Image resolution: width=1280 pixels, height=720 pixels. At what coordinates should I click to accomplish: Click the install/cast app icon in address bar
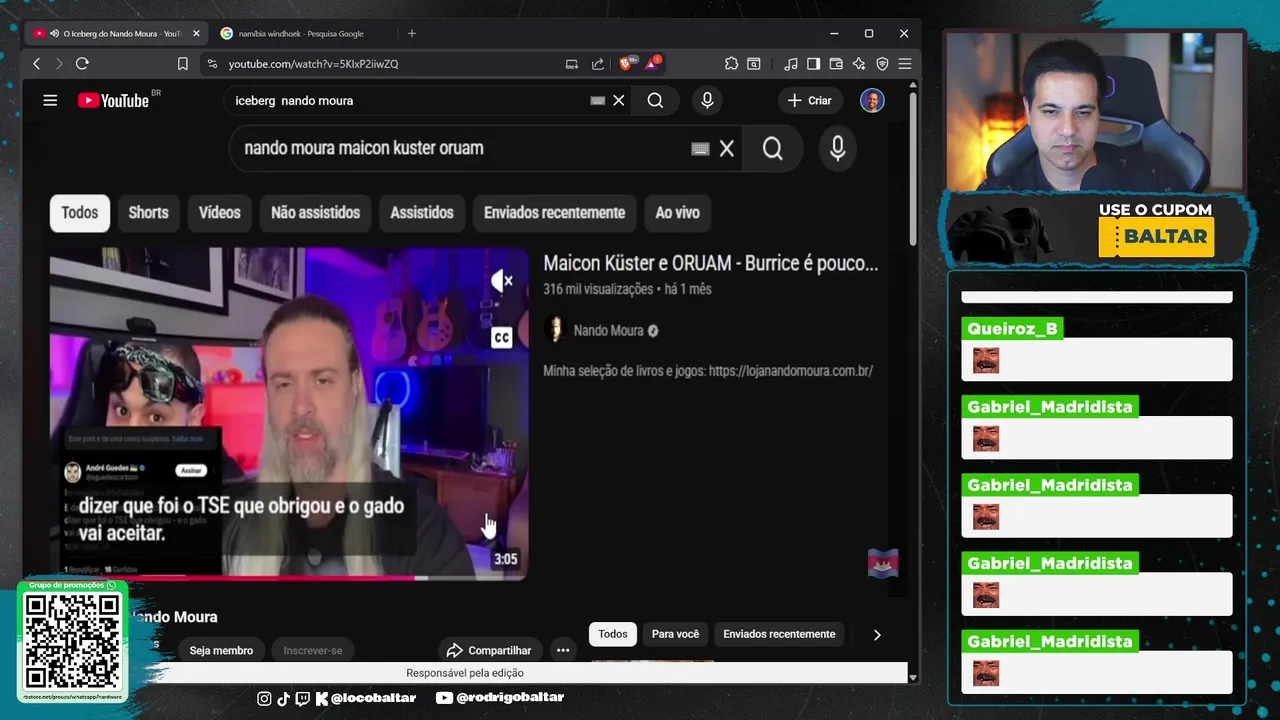[x=572, y=63]
